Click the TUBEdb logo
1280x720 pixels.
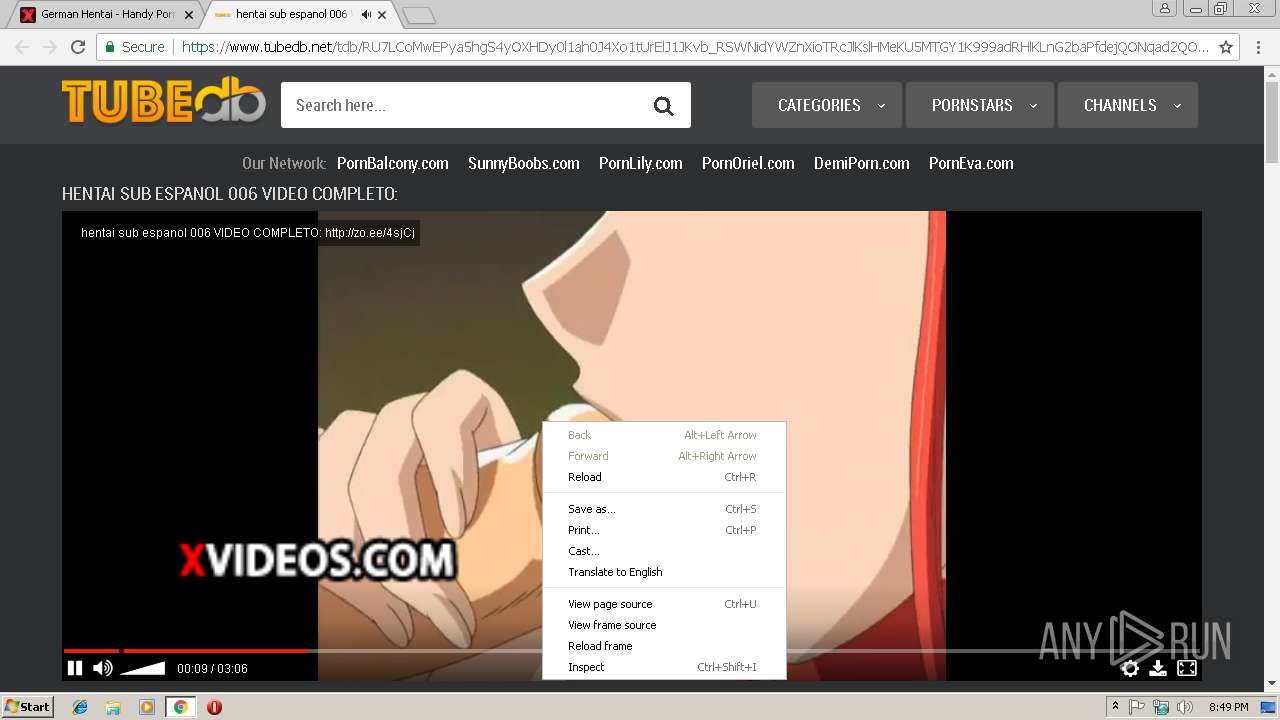(x=164, y=101)
